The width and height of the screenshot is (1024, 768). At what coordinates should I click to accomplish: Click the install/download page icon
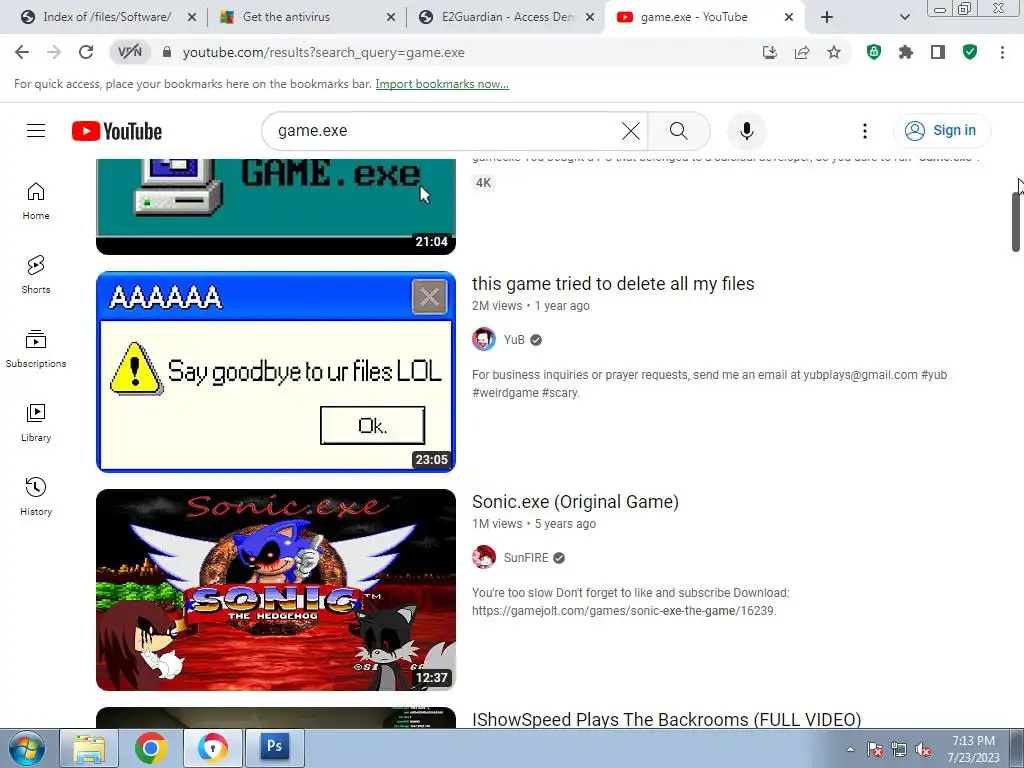[770, 52]
